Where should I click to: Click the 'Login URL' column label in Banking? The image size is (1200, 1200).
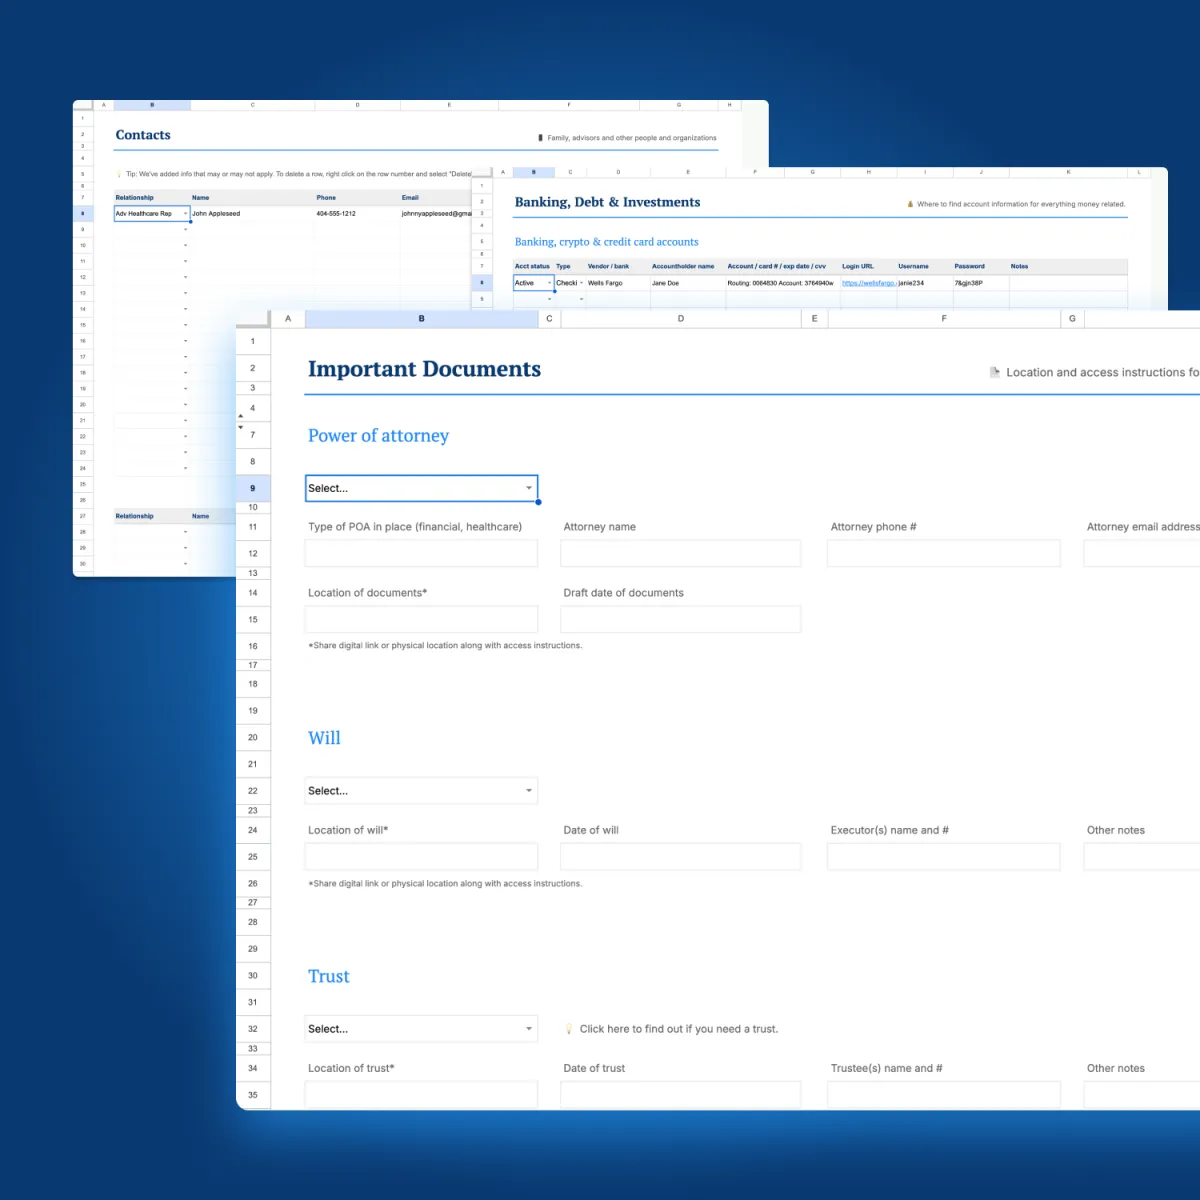point(857,266)
